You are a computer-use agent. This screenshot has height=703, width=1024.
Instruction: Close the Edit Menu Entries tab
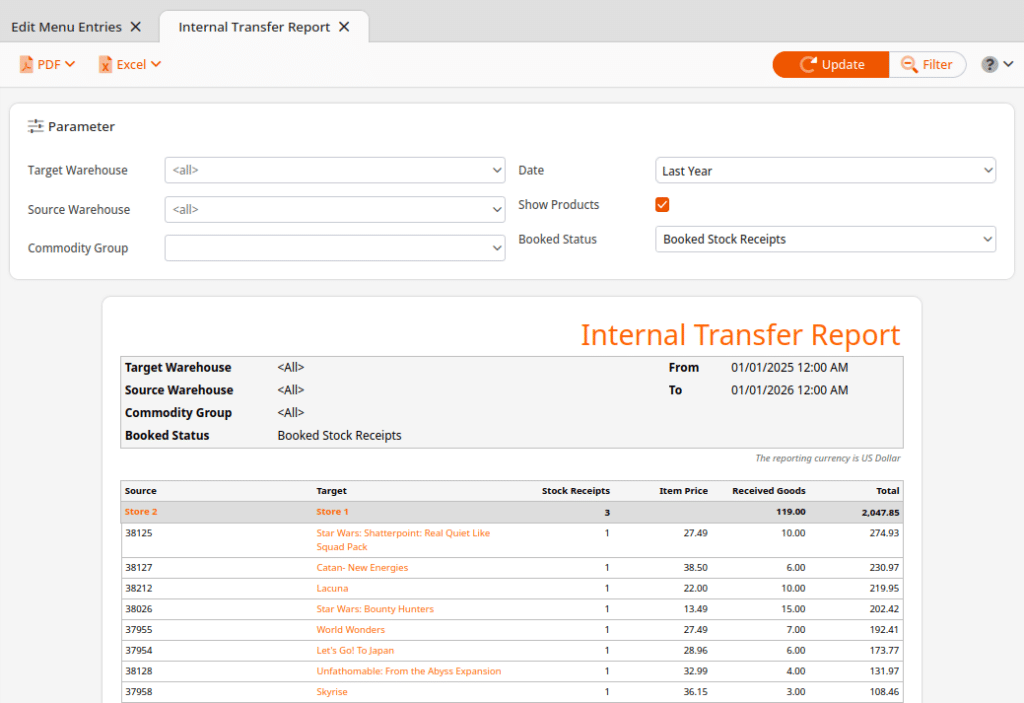tap(136, 27)
